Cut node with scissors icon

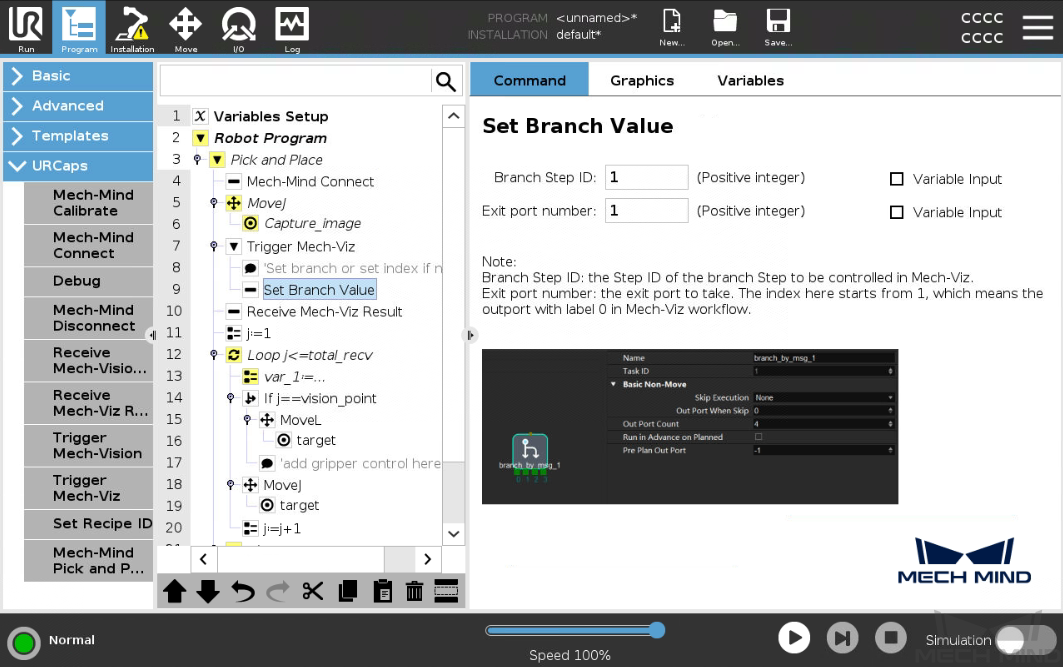click(313, 591)
